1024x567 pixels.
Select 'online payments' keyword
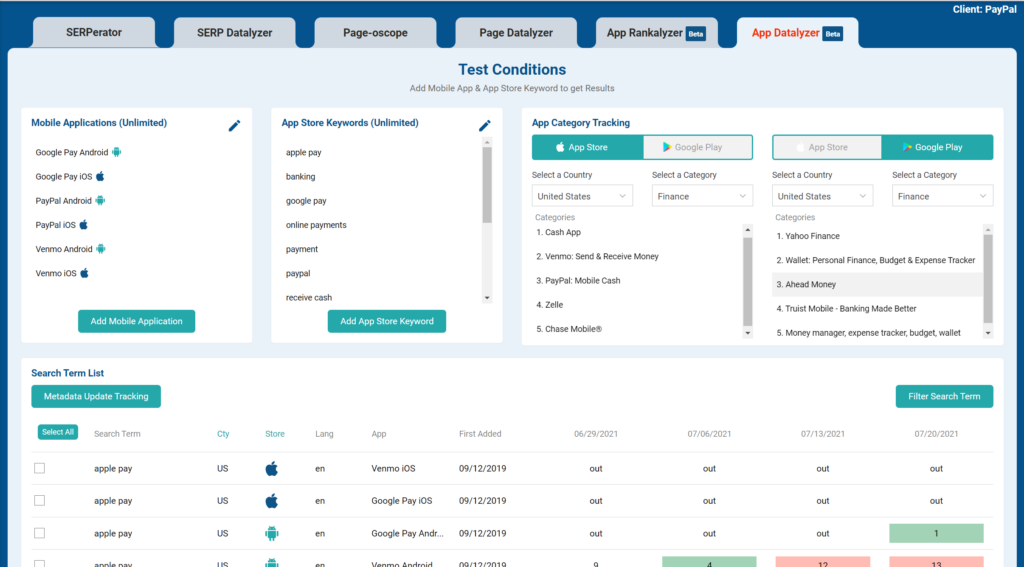pyautogui.click(x=316, y=225)
